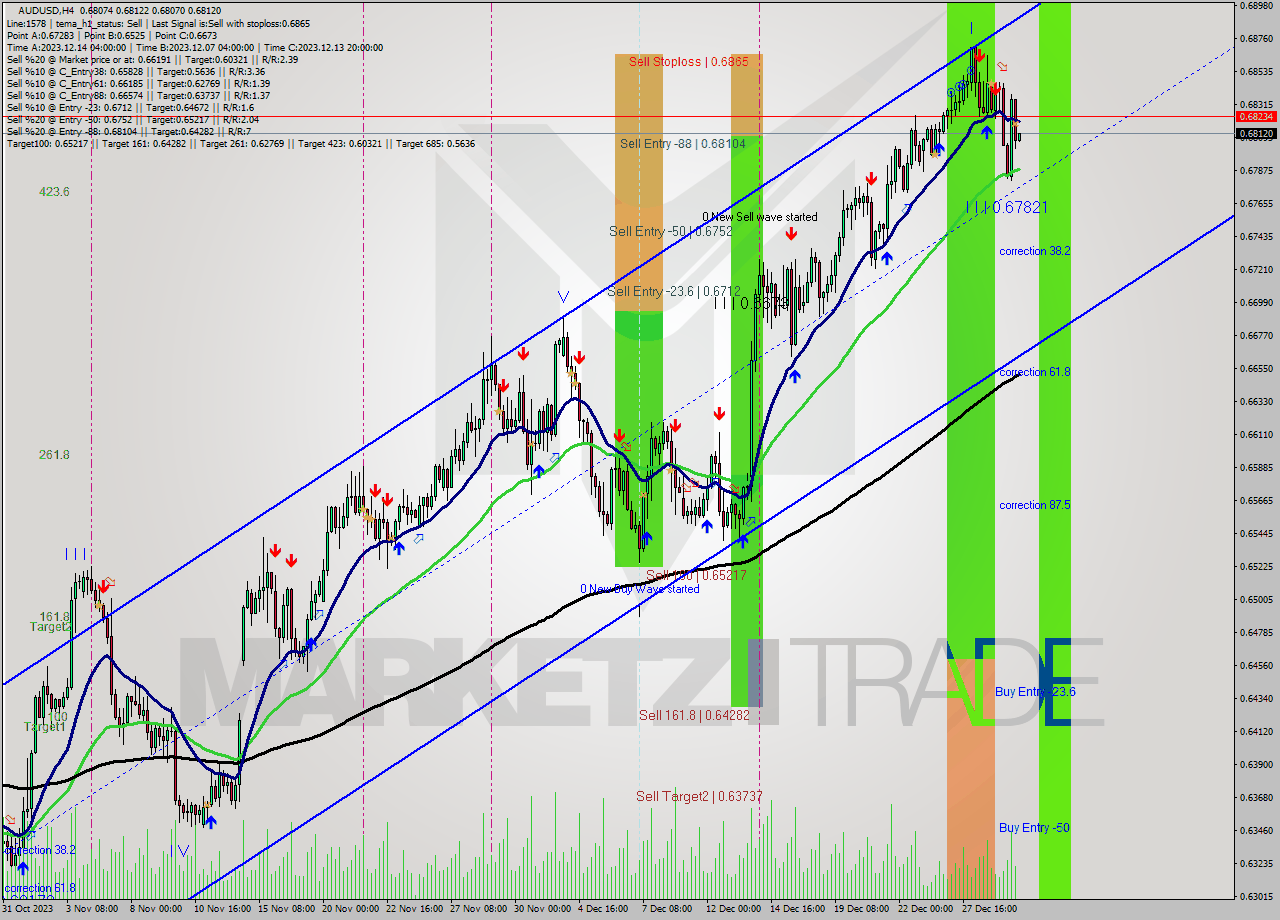Image resolution: width=1280 pixels, height=920 pixels.
Task: Click the '30 Nov 00:00' time label
Action: click(x=544, y=909)
